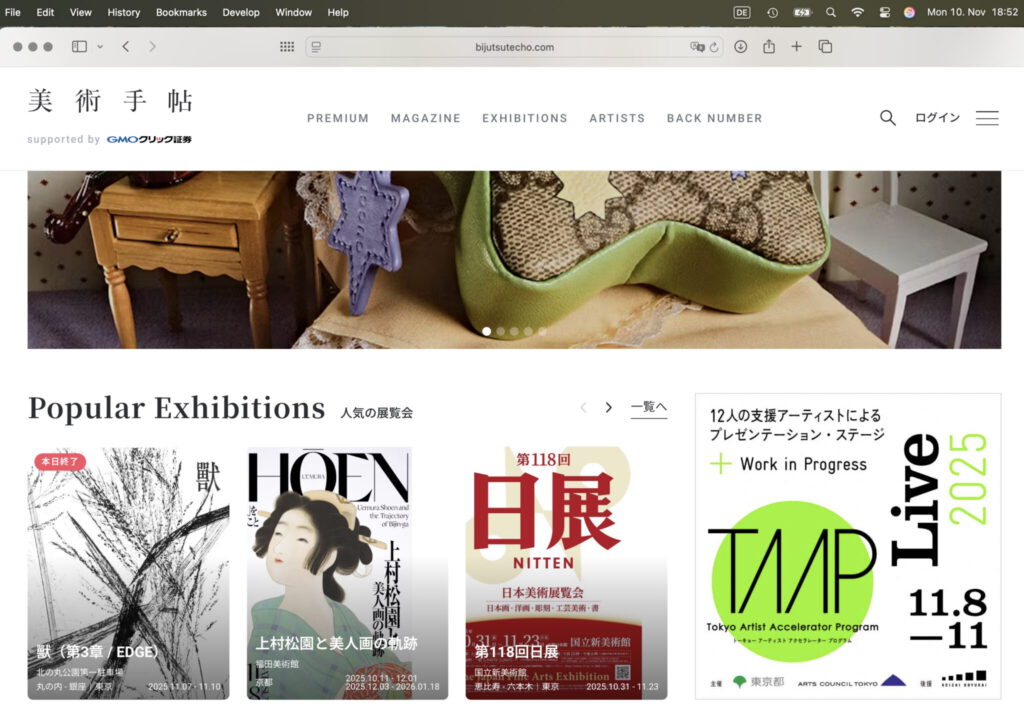Select the EXHIBITIONS navigation item

[x=524, y=118]
